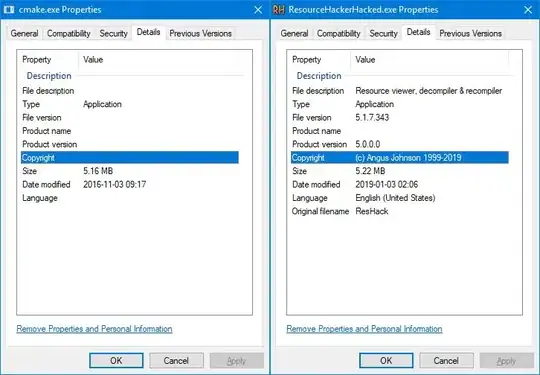The height and width of the screenshot is (375, 540).
Task: Select the File version 5.1.7.343 row
Action: pos(399,117)
